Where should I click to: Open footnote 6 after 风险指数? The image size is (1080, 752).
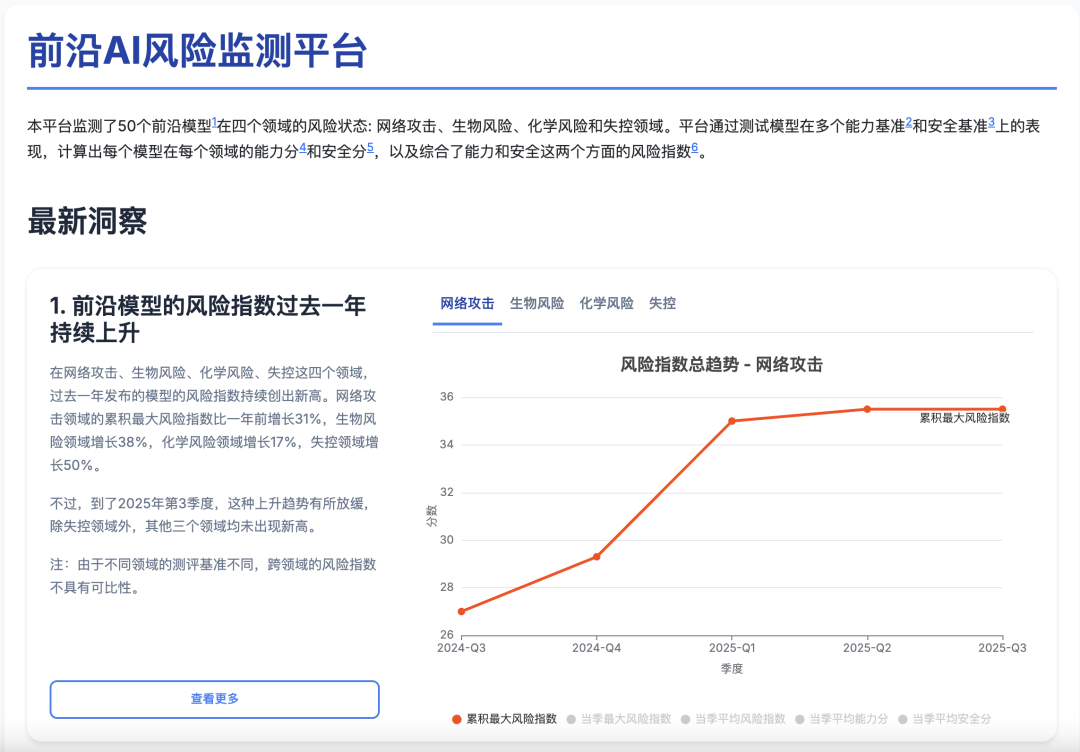pos(694,148)
